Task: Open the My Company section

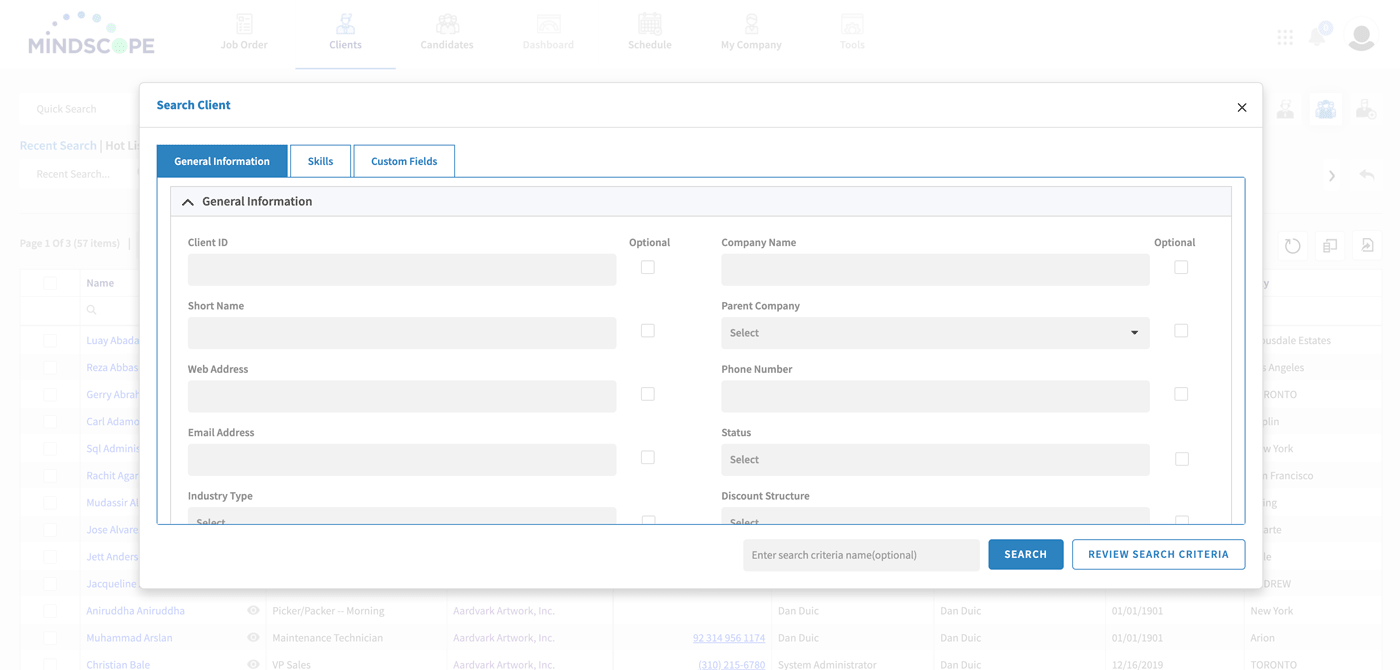Action: (751, 30)
